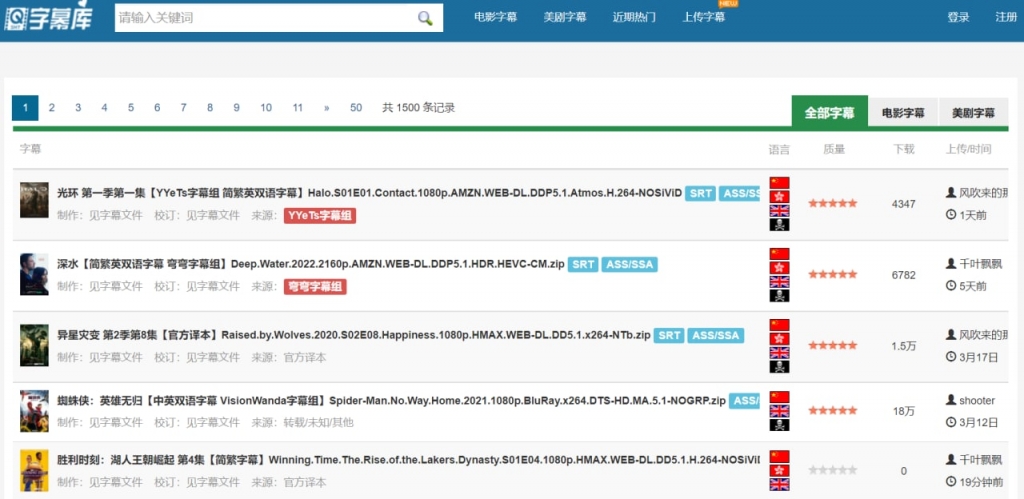The width and height of the screenshot is (1024, 499).
Task: Click uploader 千叶飘飘 in Deep Water row
Action: (x=980, y=264)
